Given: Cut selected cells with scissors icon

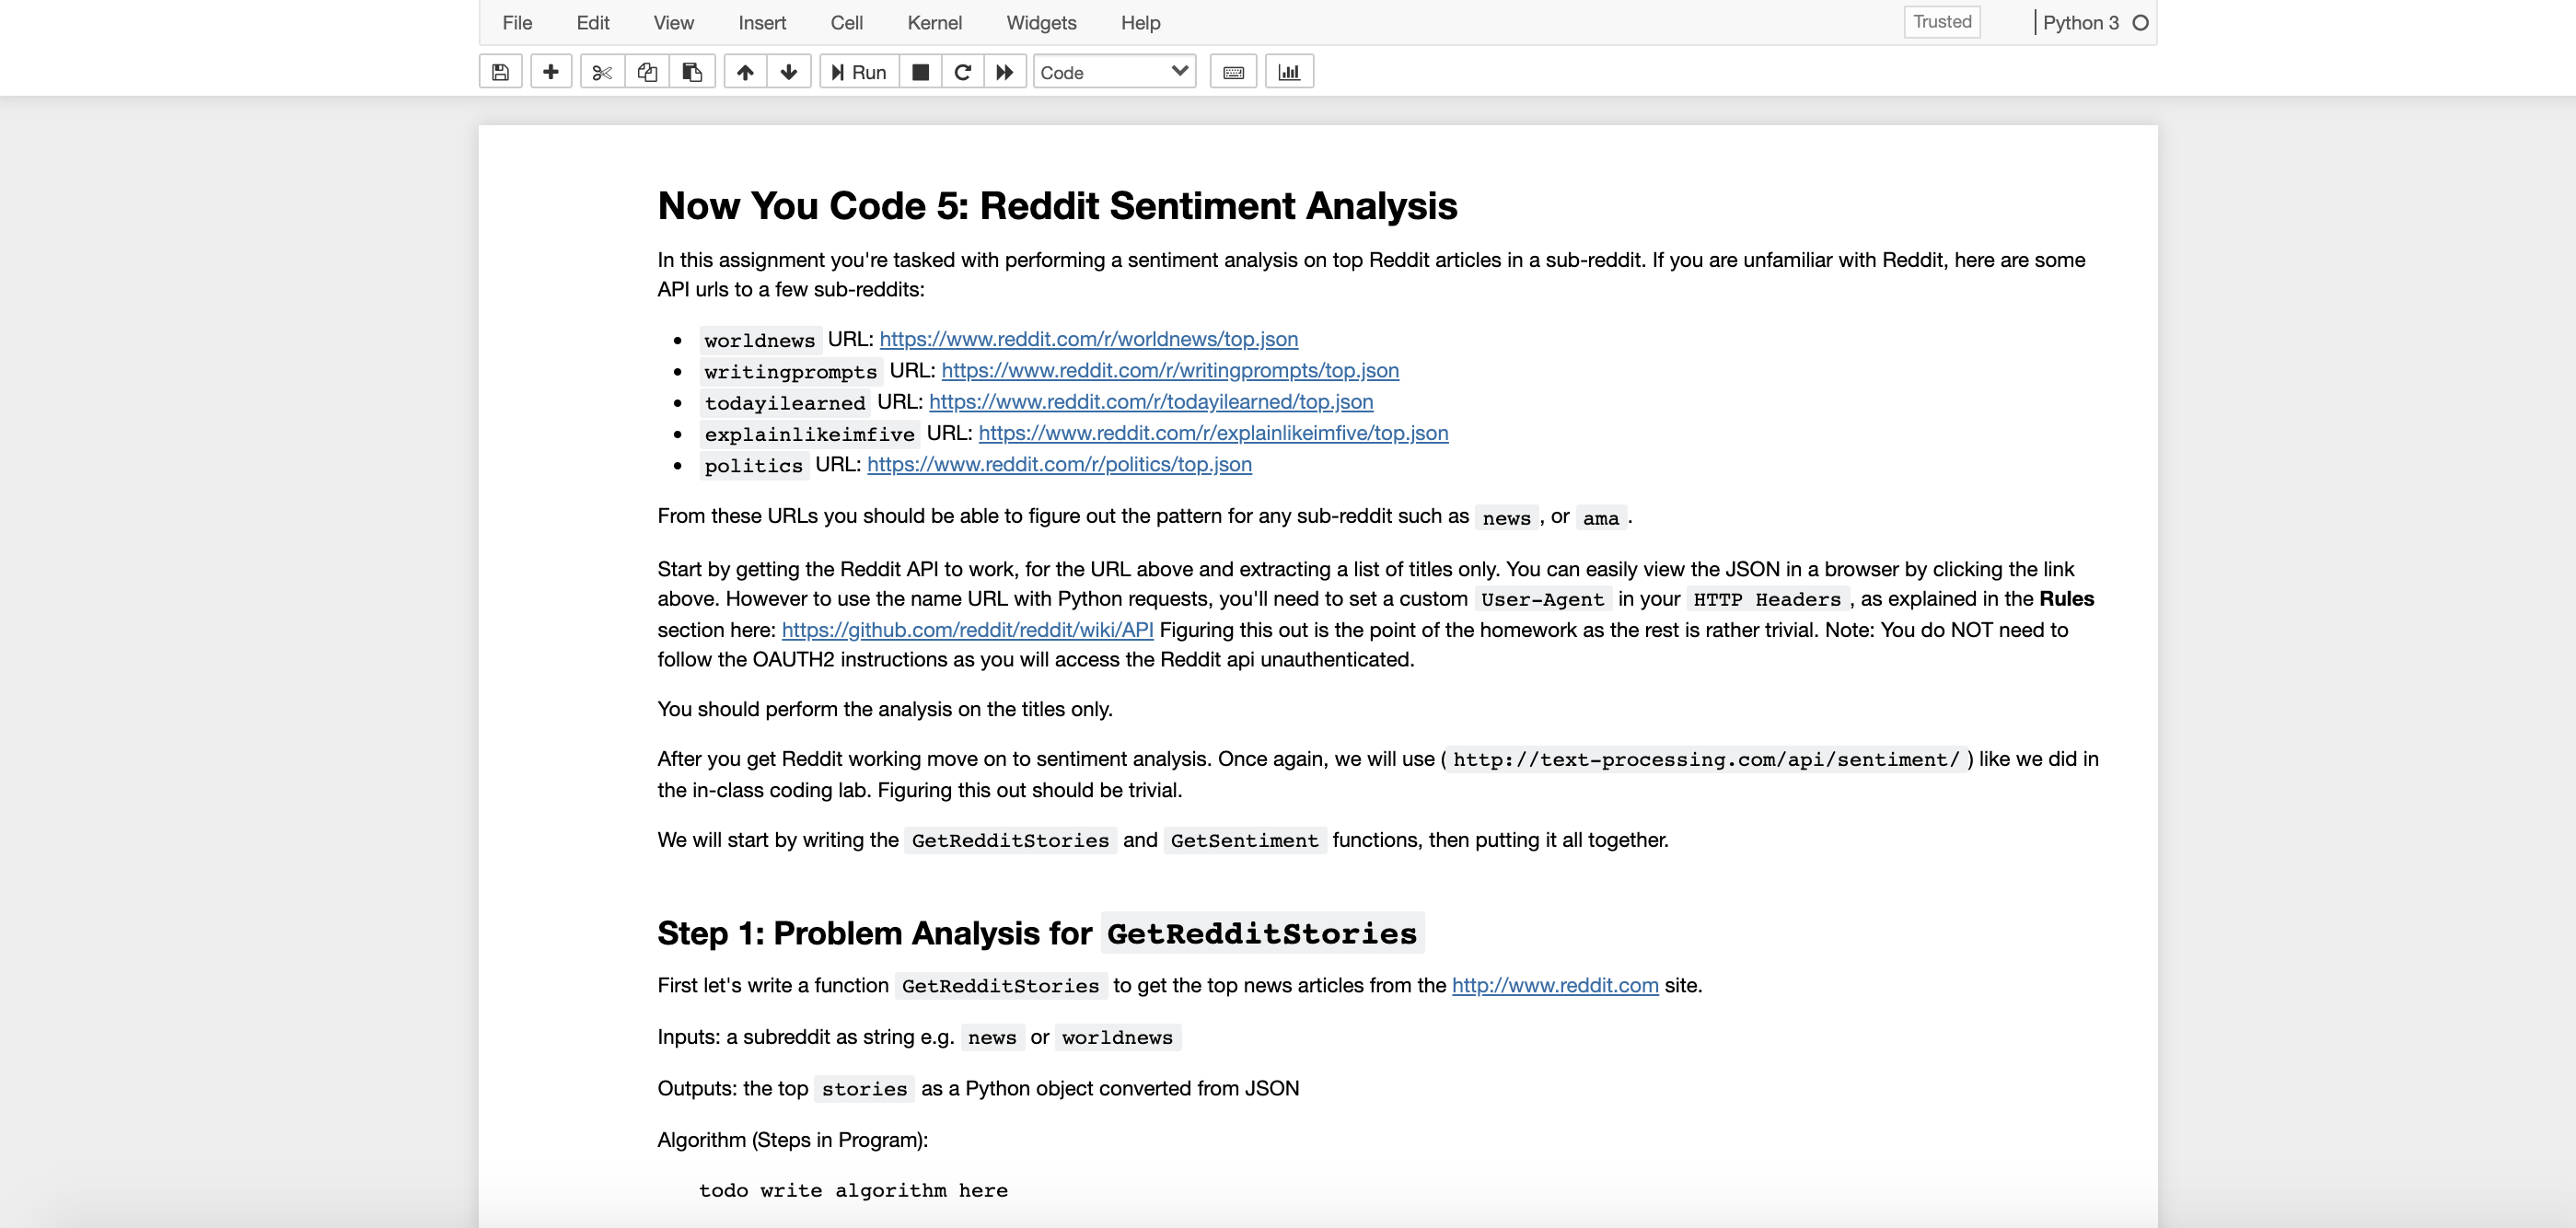Looking at the screenshot, I should (x=602, y=72).
